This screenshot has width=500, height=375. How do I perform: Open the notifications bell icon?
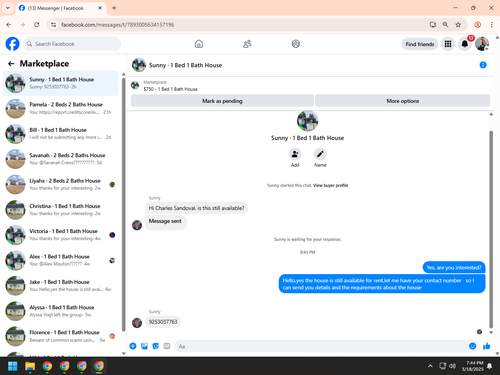point(465,44)
